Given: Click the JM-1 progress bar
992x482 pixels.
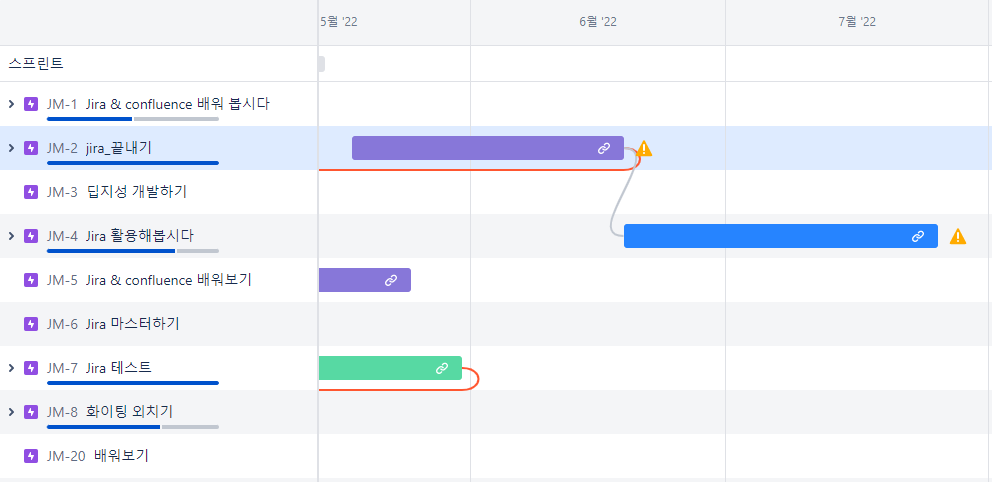Looking at the screenshot, I should click(x=133, y=119).
